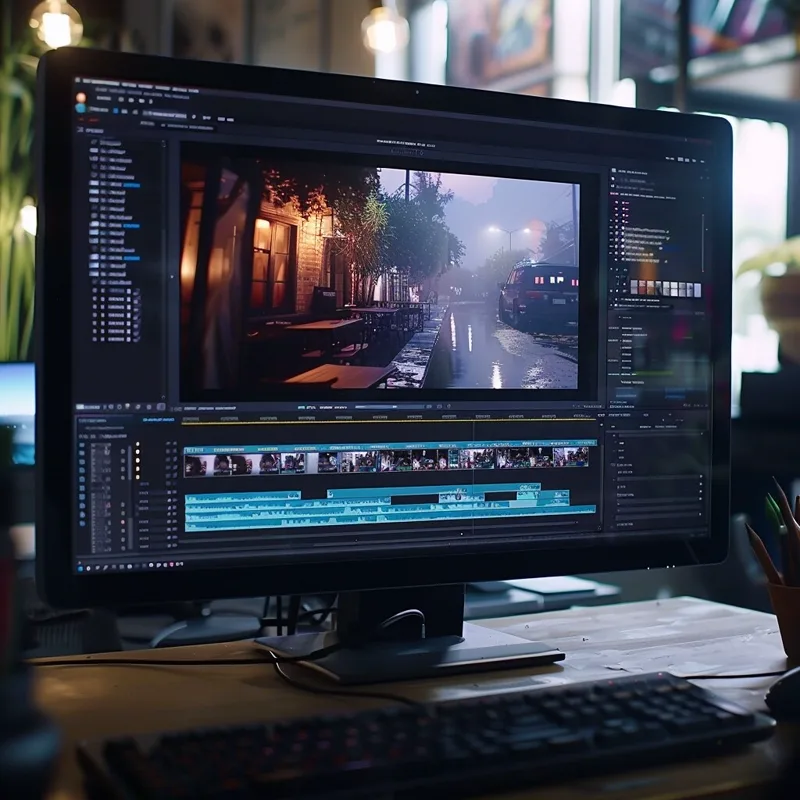Click the Windows start icon on the taskbar
Viewport: 800px width, 800px height.
pyautogui.click(x=80, y=567)
